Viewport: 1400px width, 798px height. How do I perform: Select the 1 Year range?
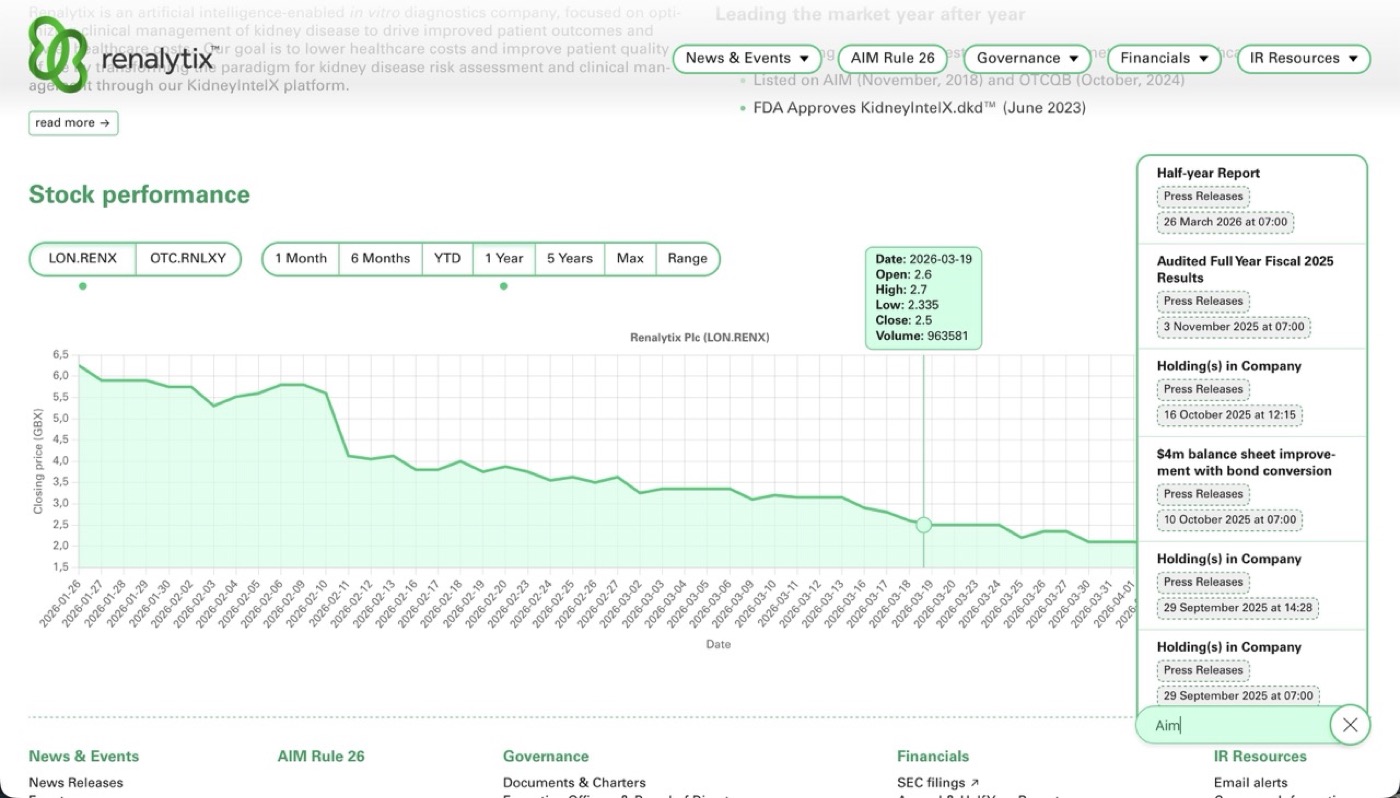504,258
